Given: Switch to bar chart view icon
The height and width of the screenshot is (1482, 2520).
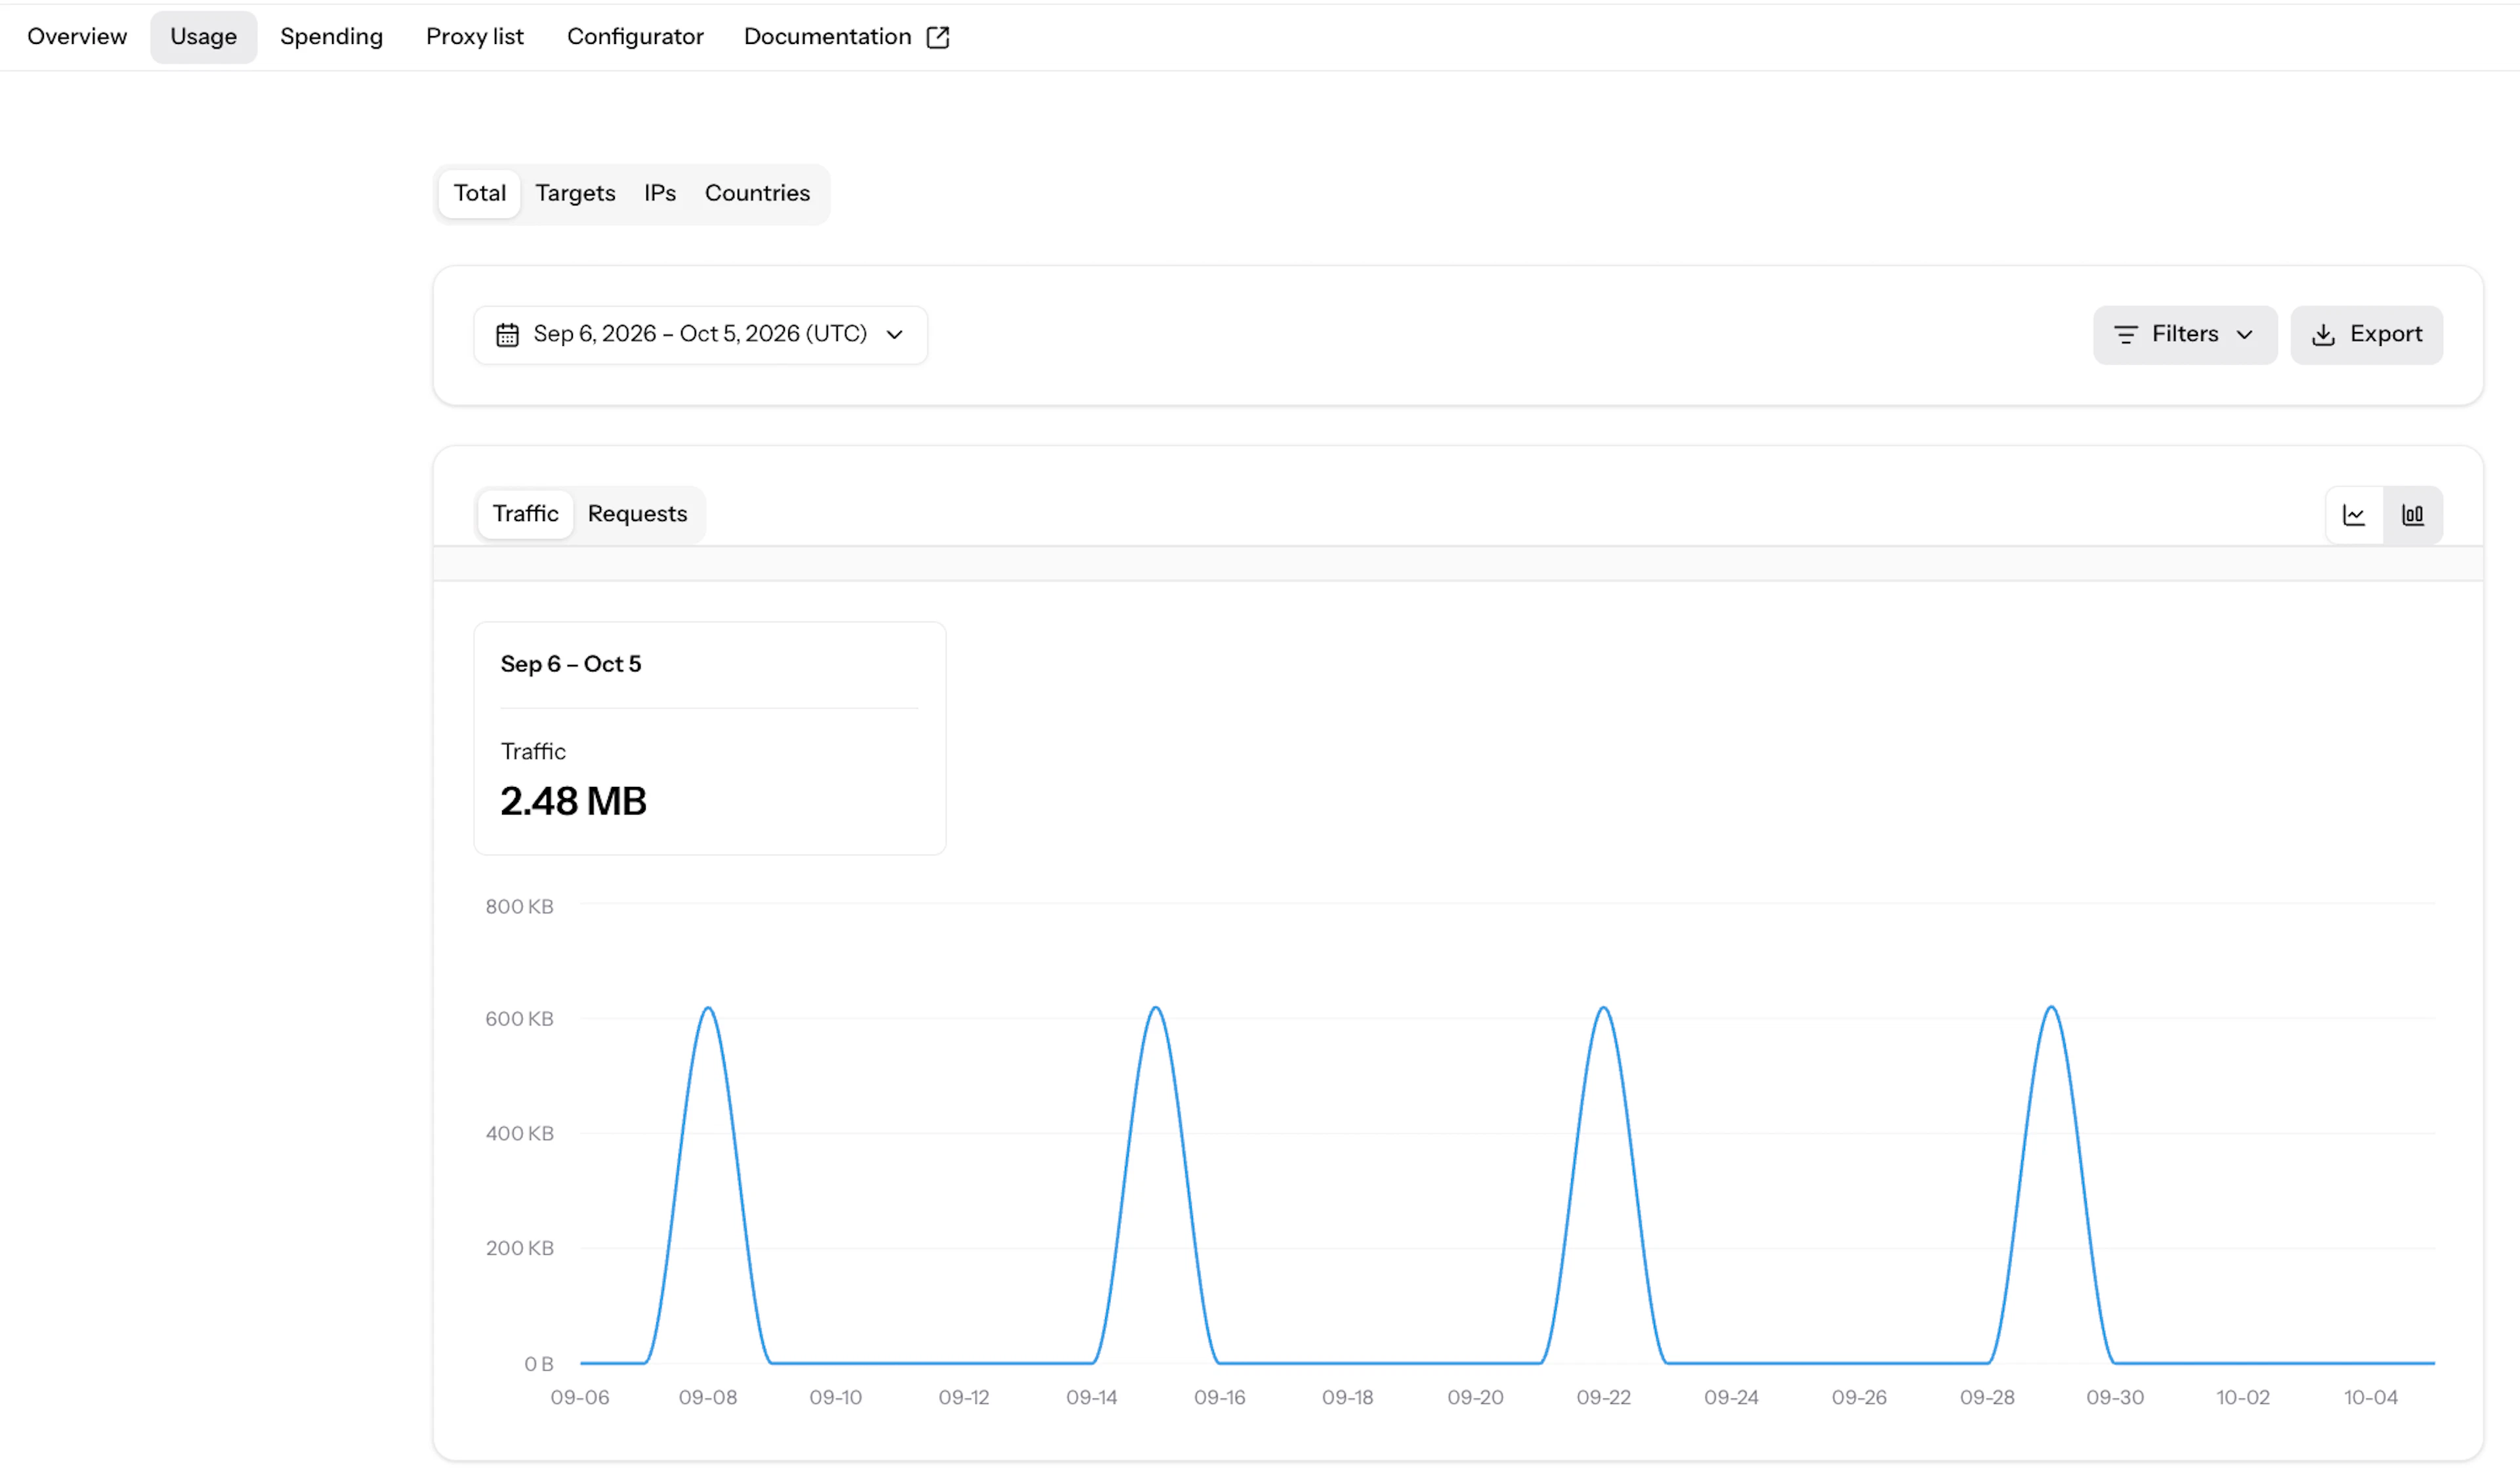Looking at the screenshot, I should tap(2412, 515).
